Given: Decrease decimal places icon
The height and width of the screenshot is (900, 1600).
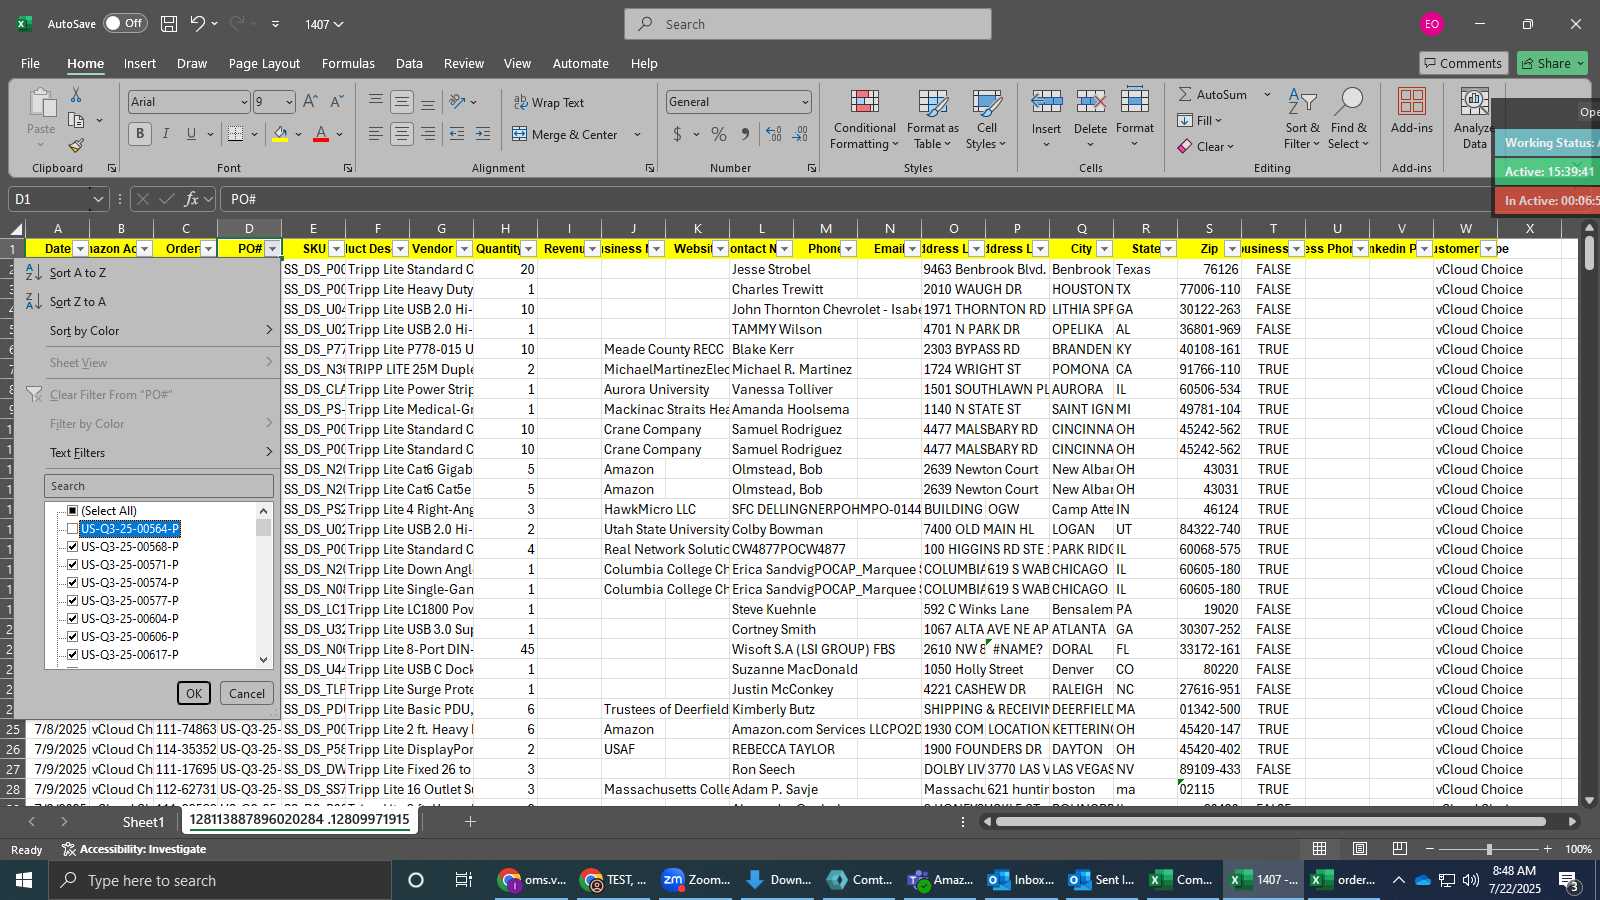Looking at the screenshot, I should tap(799, 134).
